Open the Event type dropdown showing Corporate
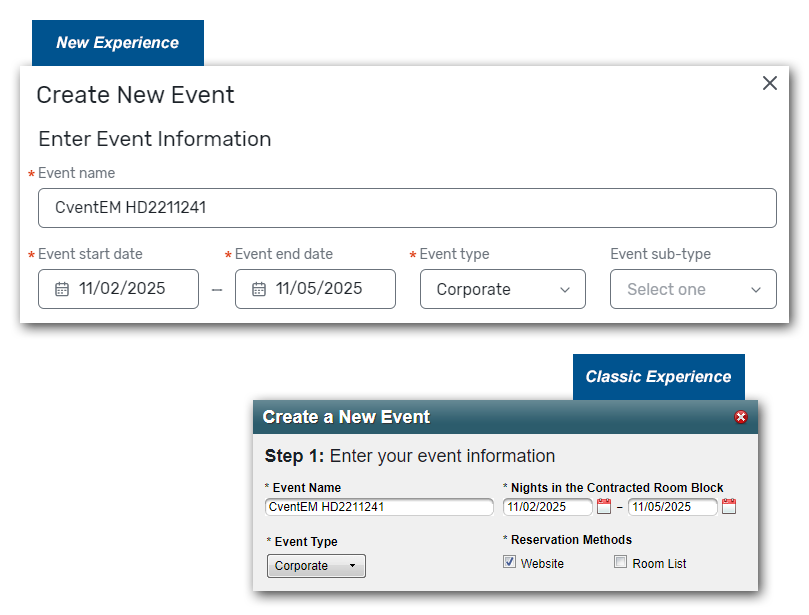 502,289
